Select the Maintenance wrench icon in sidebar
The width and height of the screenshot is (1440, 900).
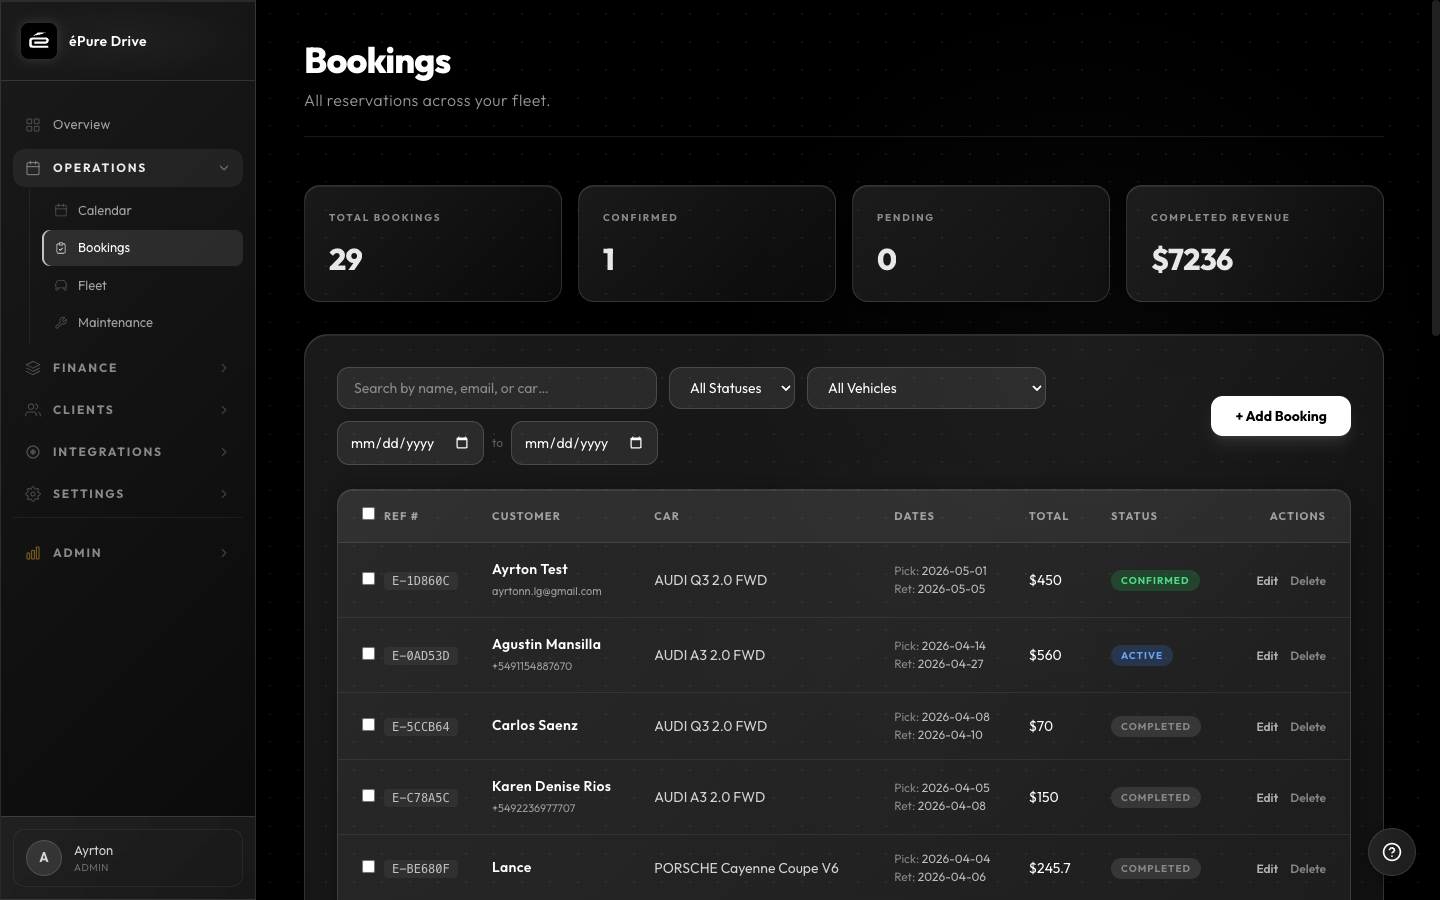pos(61,322)
